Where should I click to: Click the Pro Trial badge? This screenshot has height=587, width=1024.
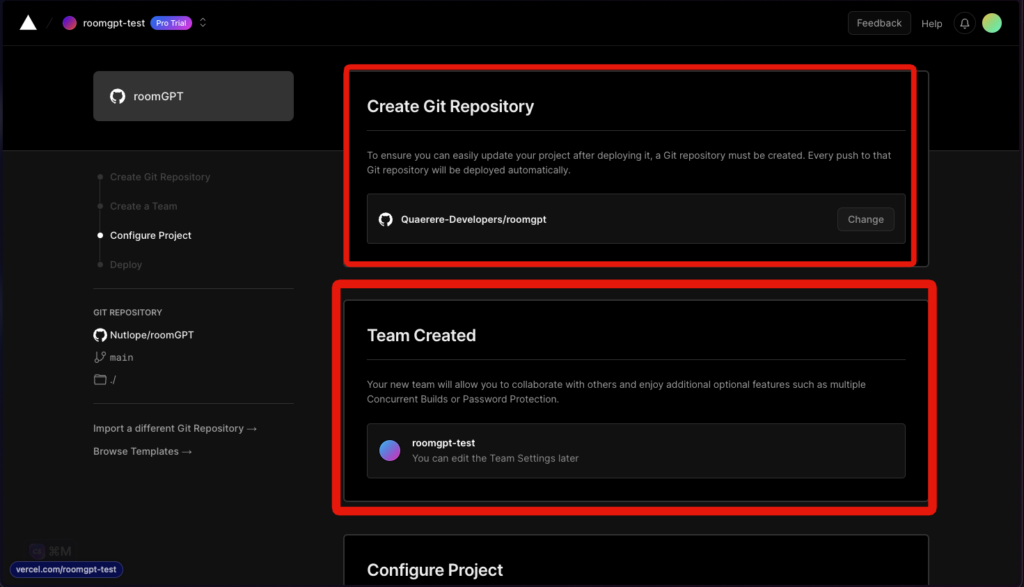(x=171, y=23)
